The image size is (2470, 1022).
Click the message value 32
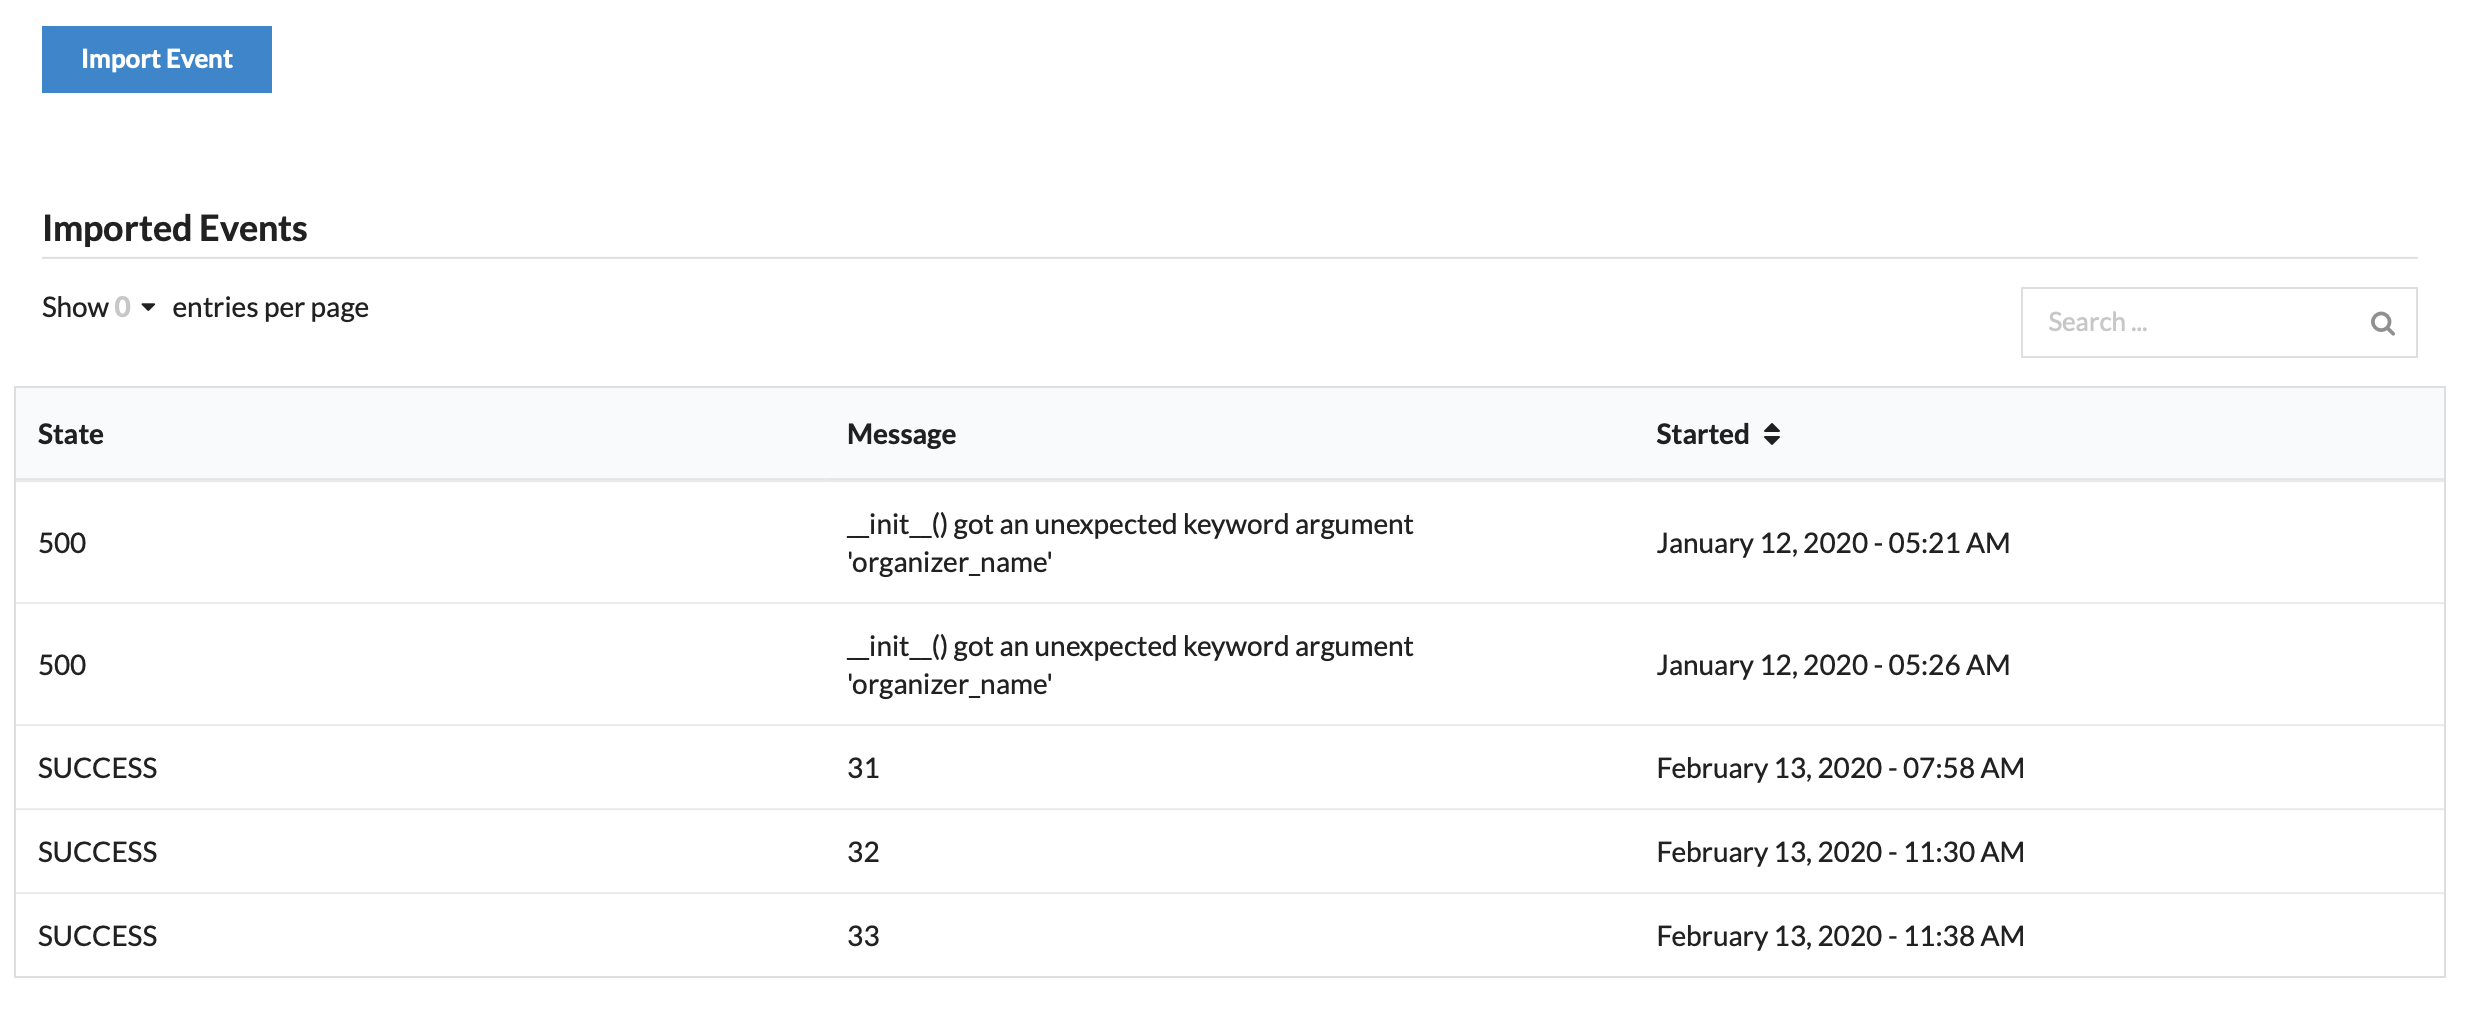[863, 852]
